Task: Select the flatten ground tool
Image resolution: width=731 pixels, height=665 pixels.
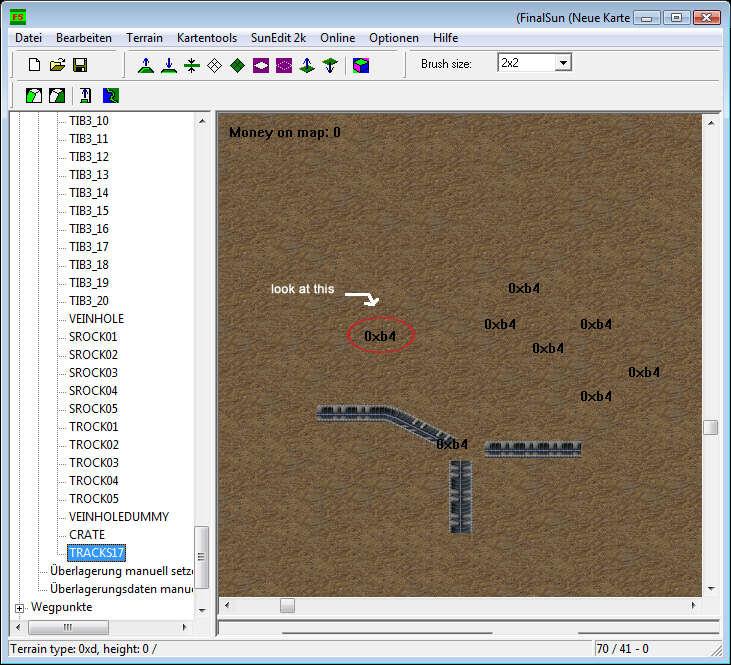Action: [192, 65]
